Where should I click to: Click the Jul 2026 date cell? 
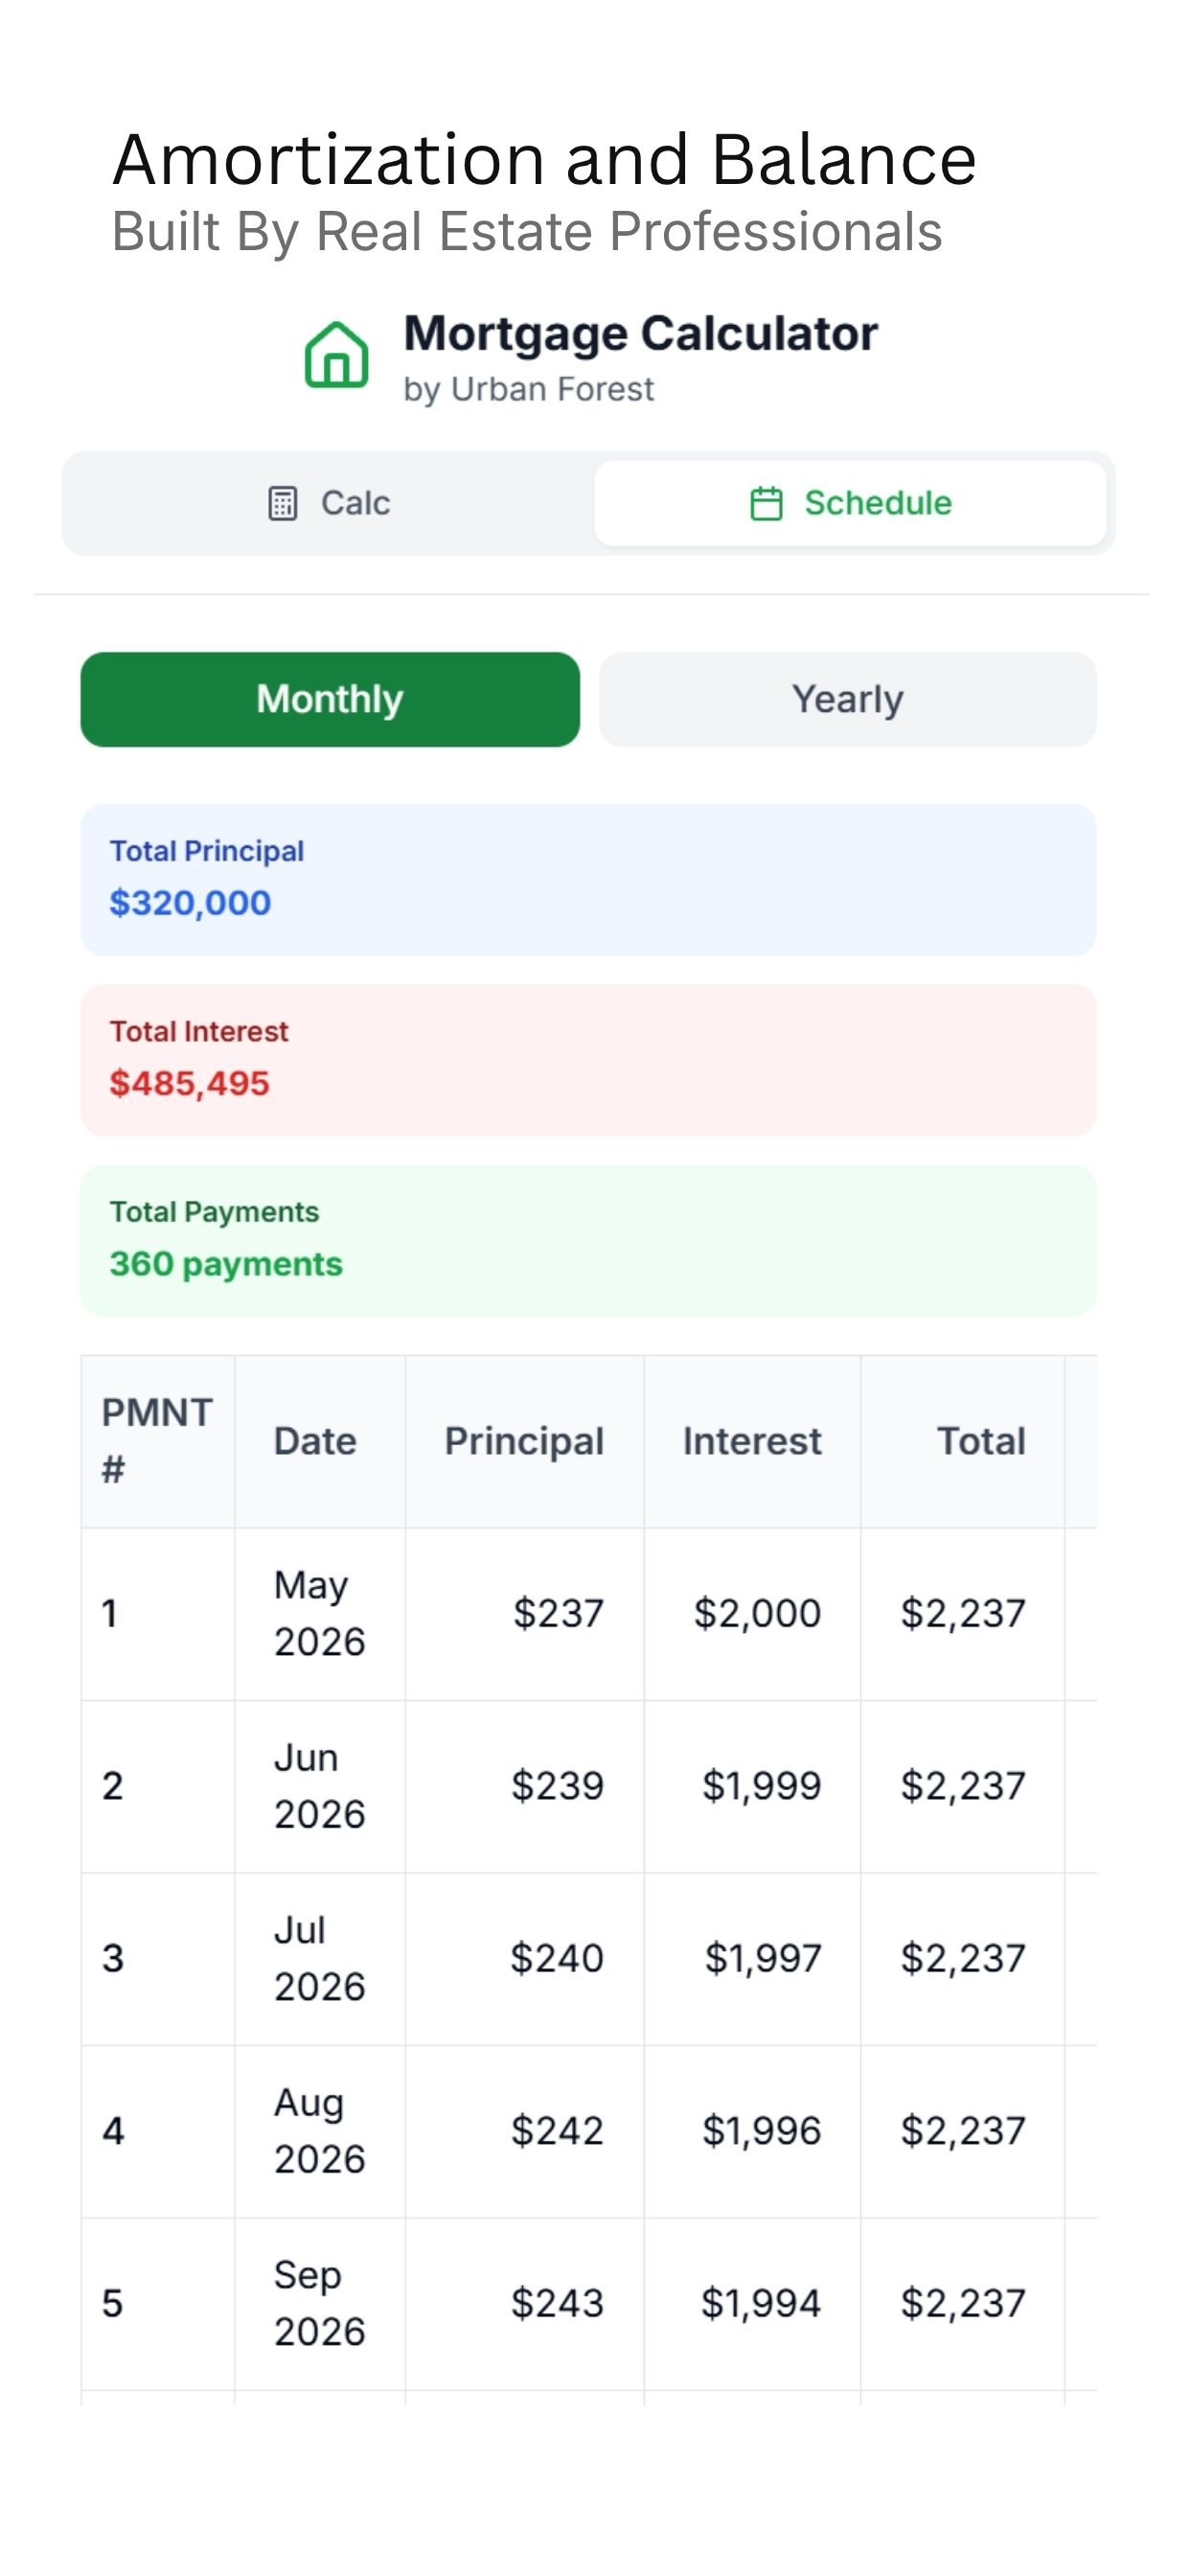(x=319, y=1959)
